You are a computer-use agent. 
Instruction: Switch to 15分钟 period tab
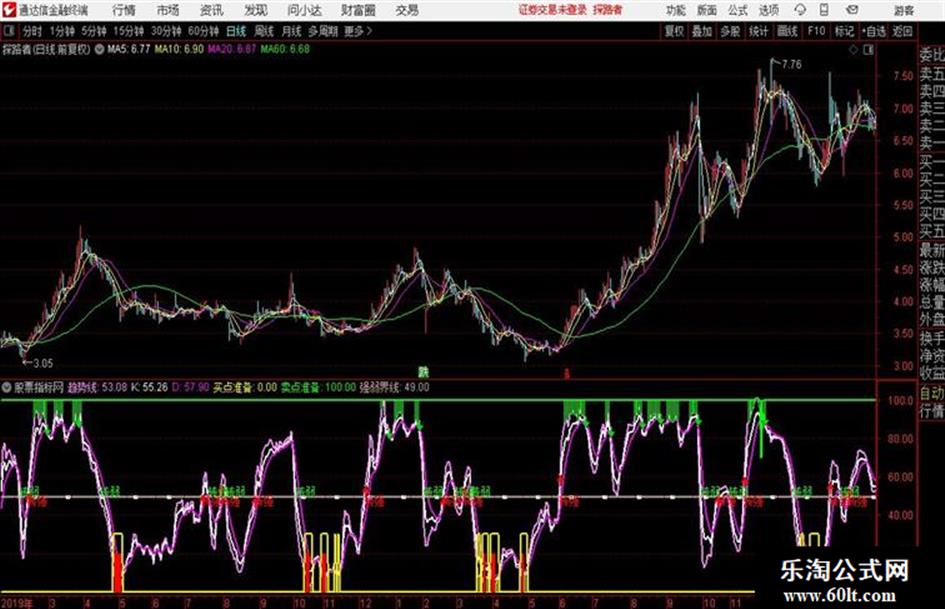click(x=128, y=31)
